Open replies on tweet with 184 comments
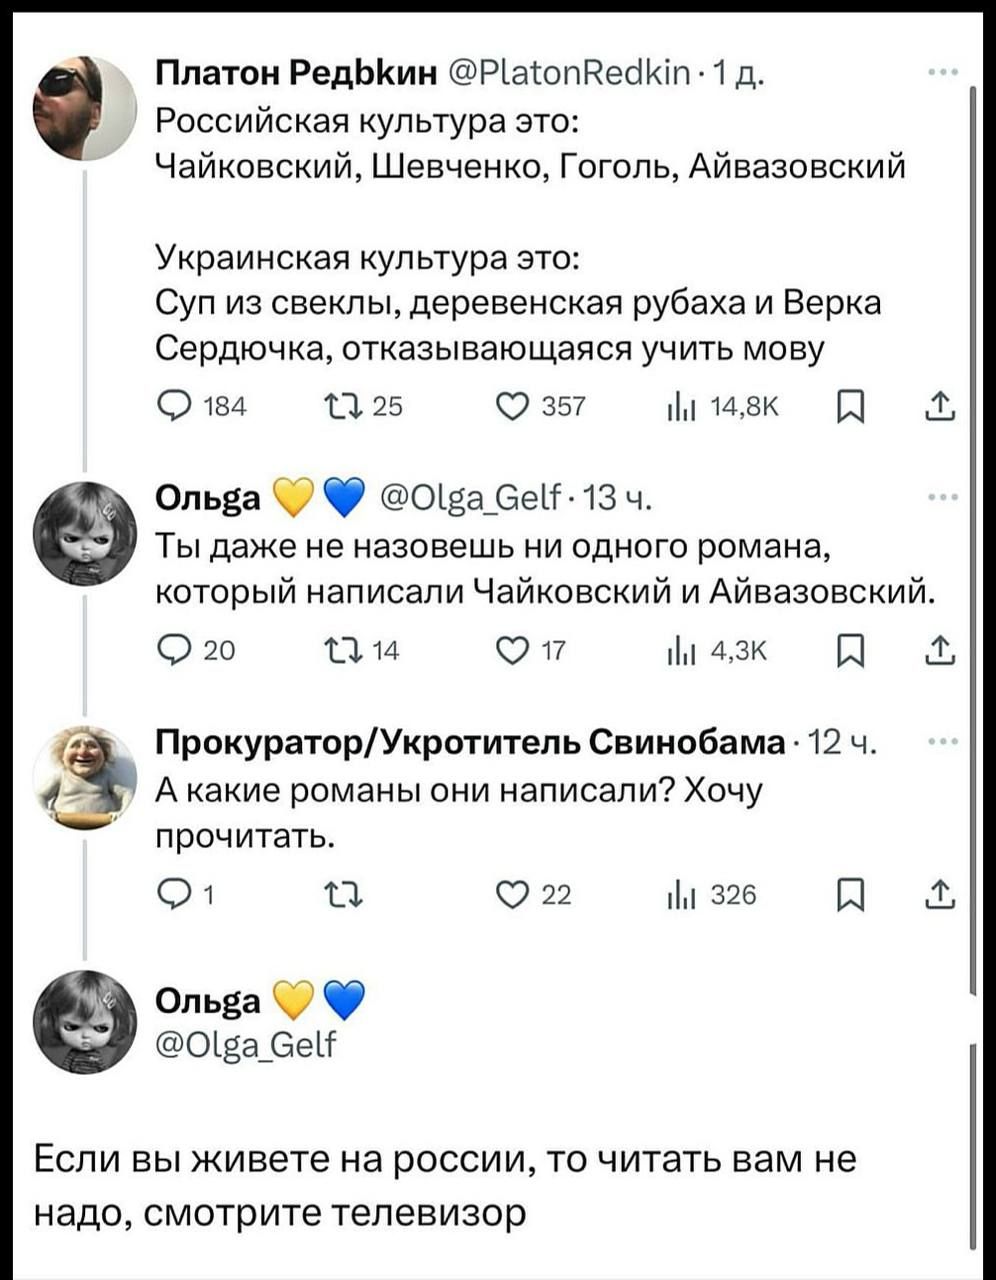This screenshot has width=996, height=1280. click(x=172, y=407)
